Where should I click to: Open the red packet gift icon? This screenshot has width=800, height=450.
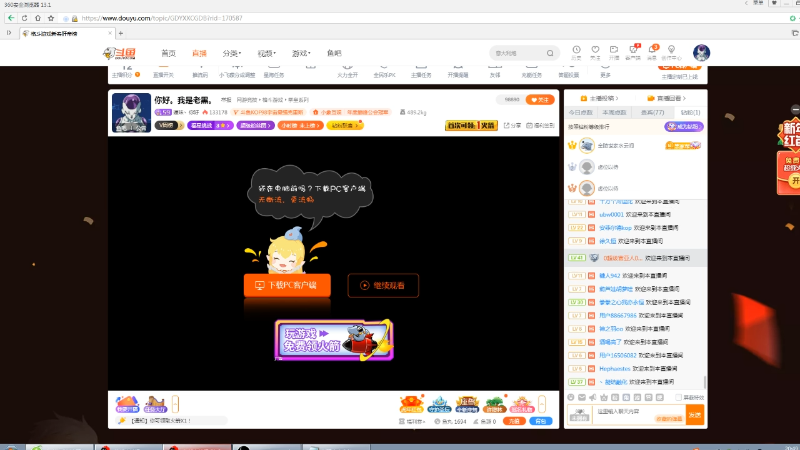[x=411, y=404]
